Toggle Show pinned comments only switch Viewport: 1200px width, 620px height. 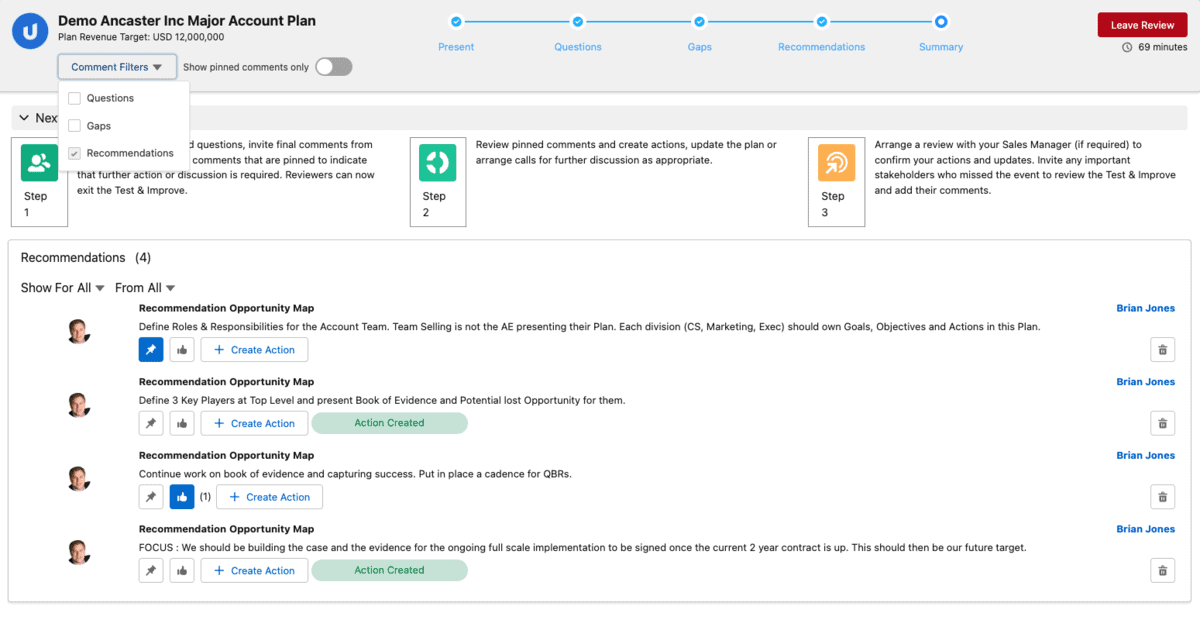click(334, 67)
